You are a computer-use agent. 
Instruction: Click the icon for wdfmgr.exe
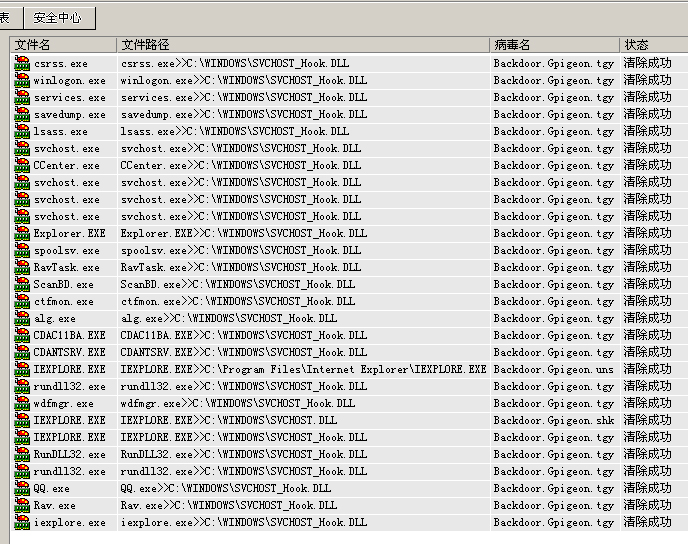tap(22, 403)
